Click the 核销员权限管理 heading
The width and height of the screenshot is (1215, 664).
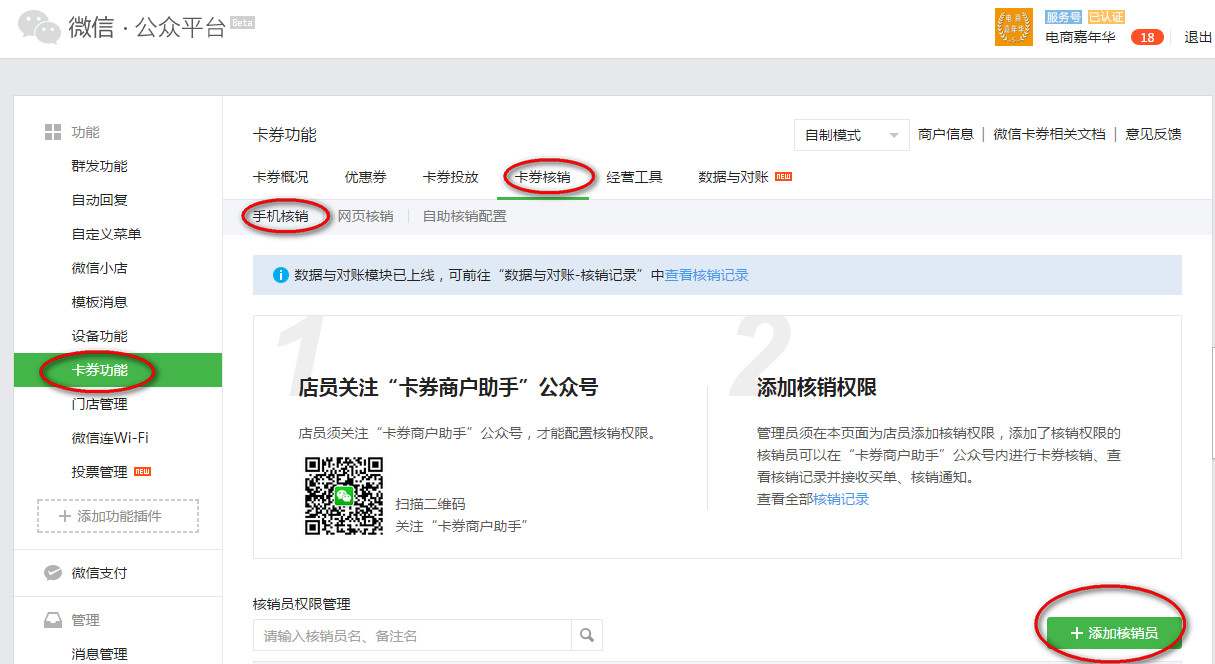click(x=302, y=604)
